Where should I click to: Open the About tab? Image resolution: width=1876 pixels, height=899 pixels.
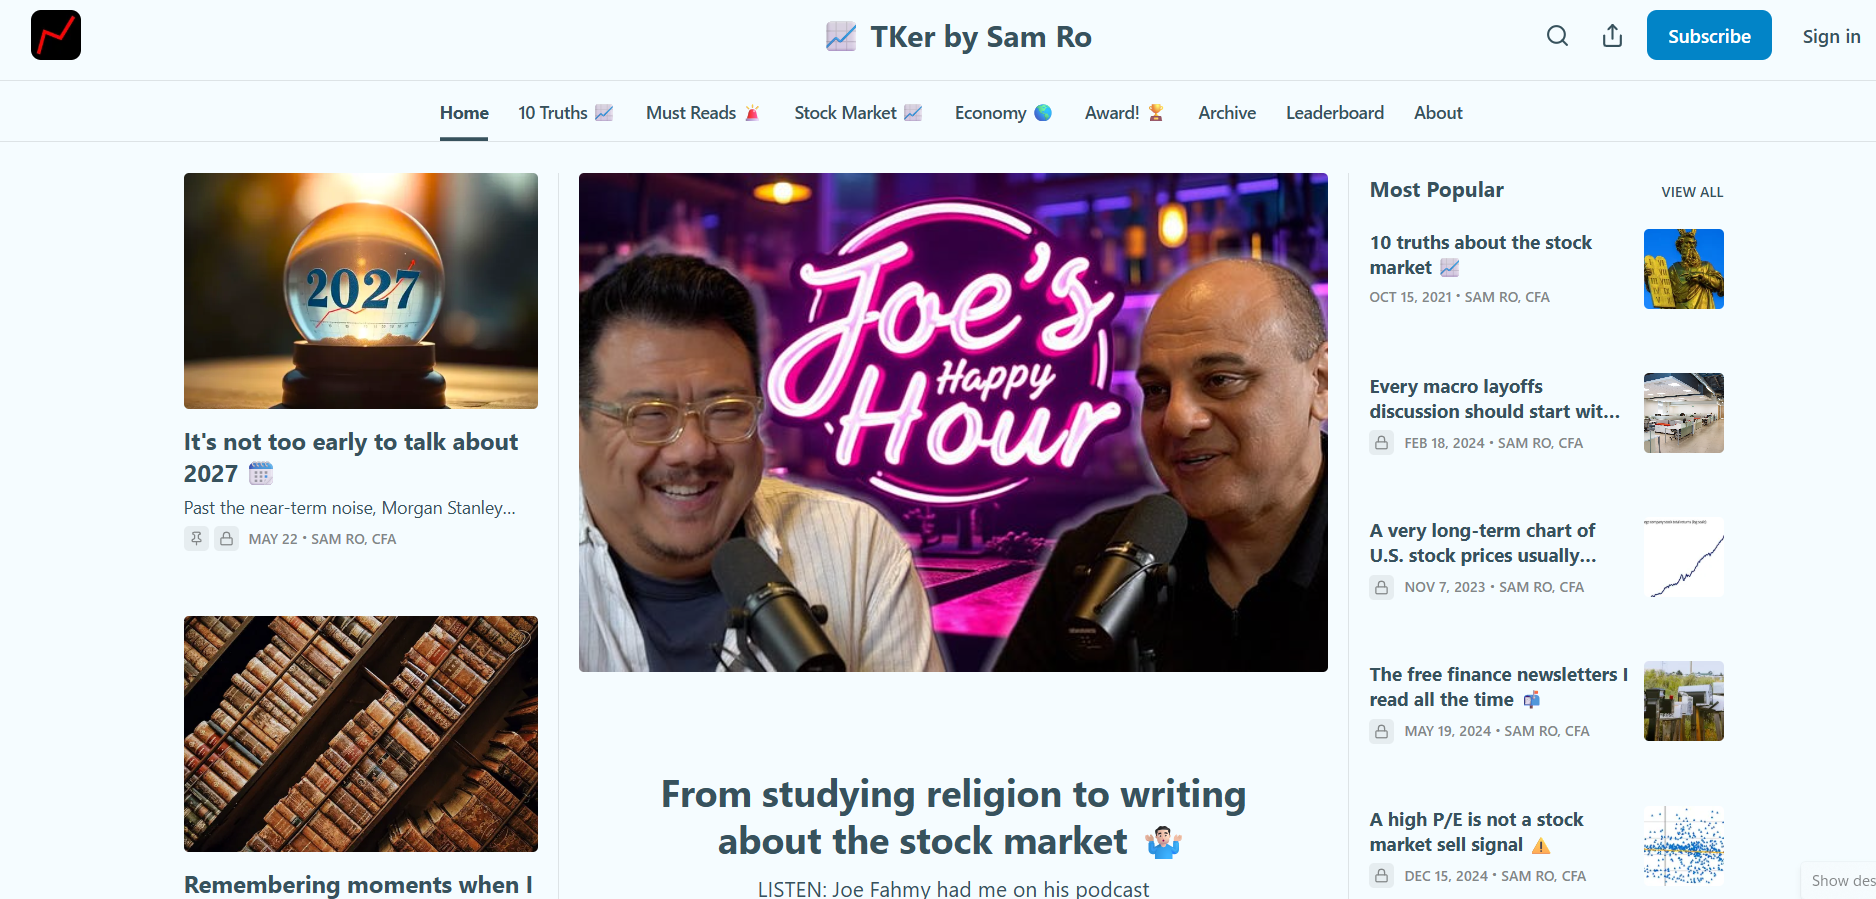[x=1438, y=113]
